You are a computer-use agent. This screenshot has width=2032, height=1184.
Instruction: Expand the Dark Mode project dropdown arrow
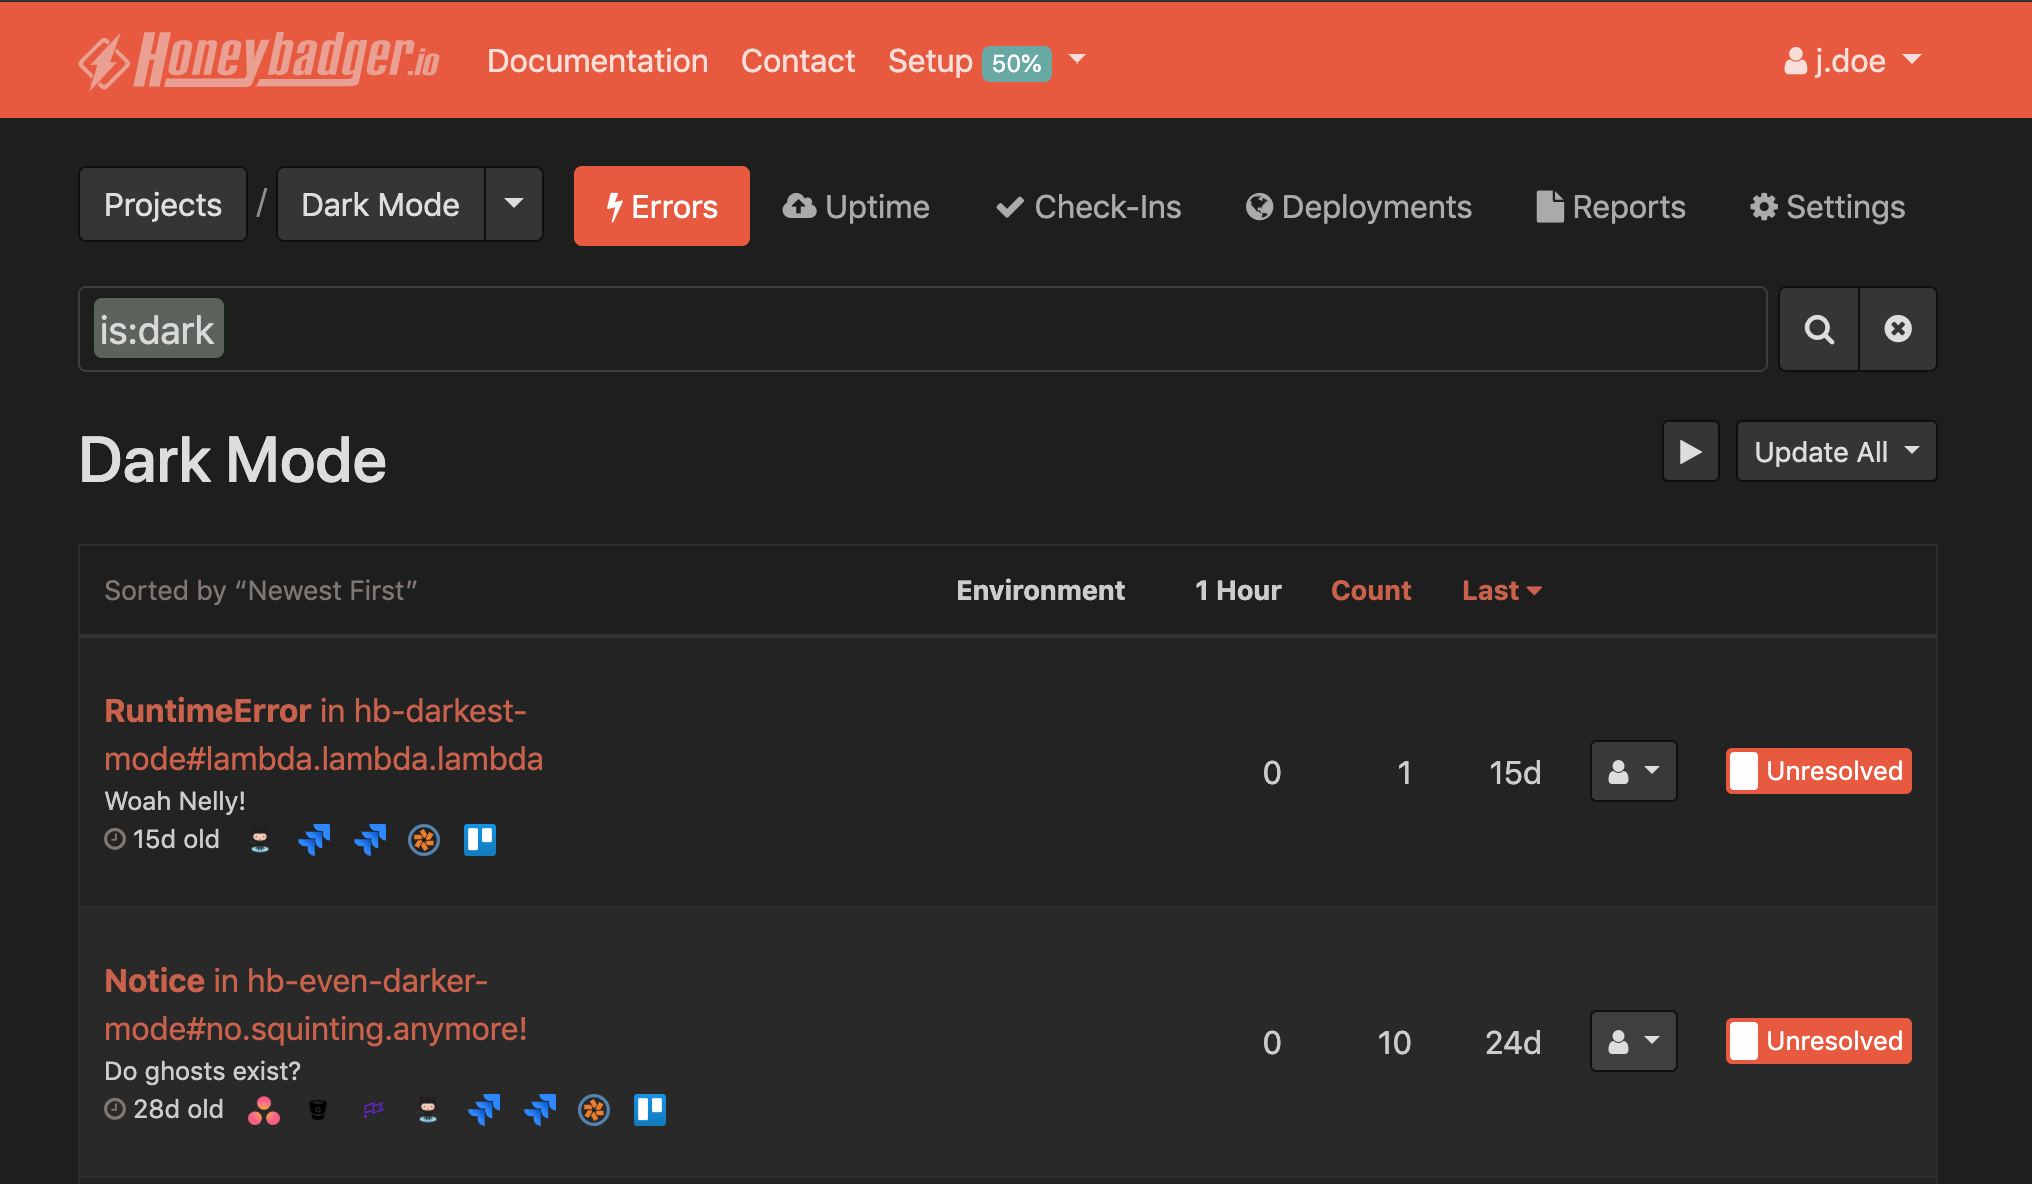tap(514, 204)
